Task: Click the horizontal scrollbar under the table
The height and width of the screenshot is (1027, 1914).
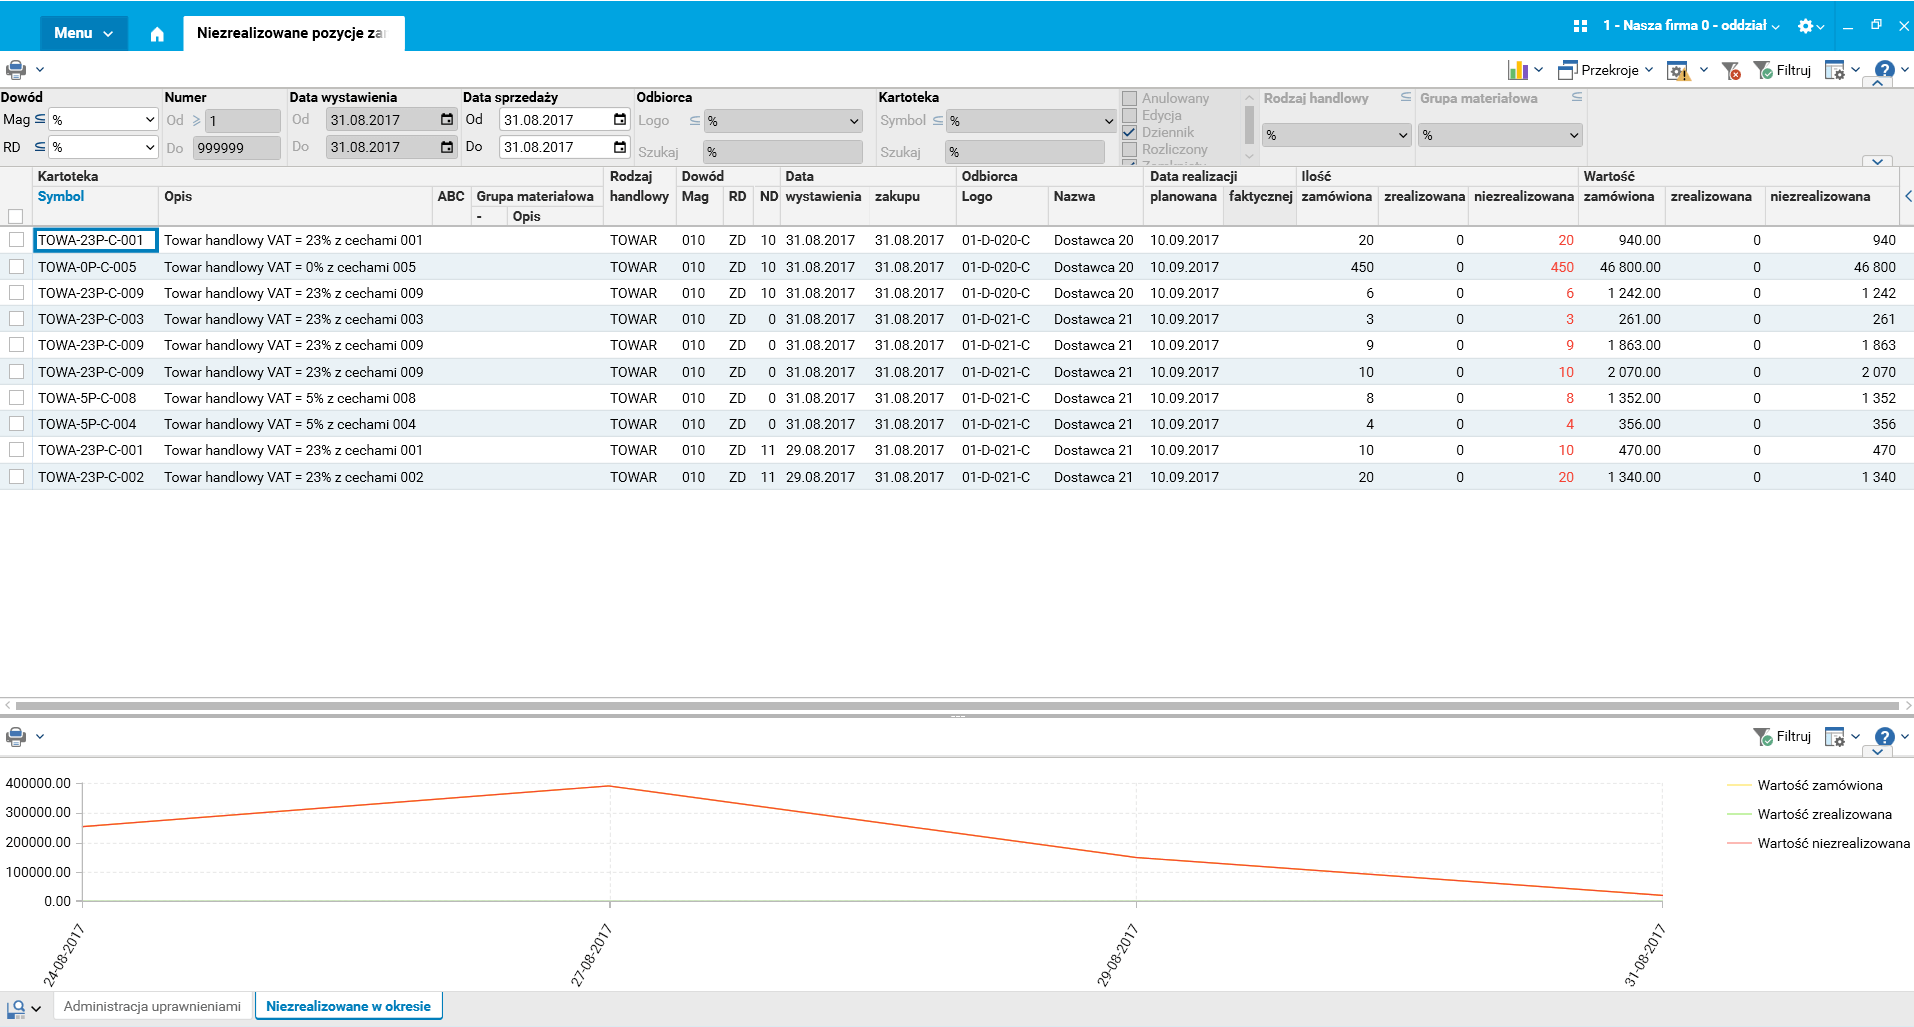Action: [956, 706]
